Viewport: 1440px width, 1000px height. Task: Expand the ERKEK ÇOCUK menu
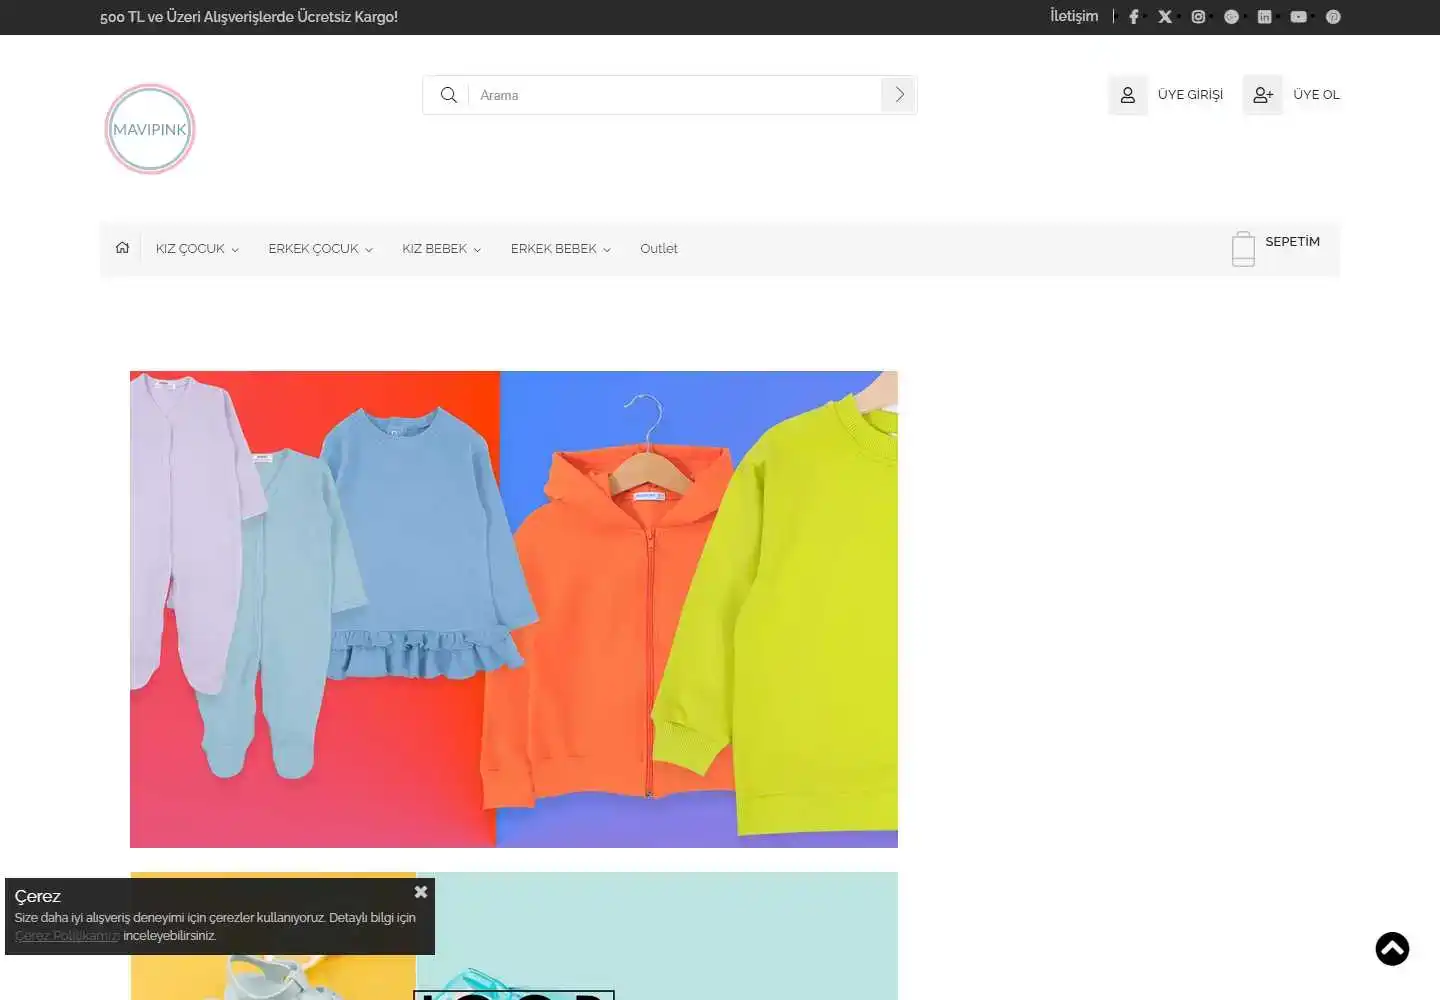click(320, 249)
